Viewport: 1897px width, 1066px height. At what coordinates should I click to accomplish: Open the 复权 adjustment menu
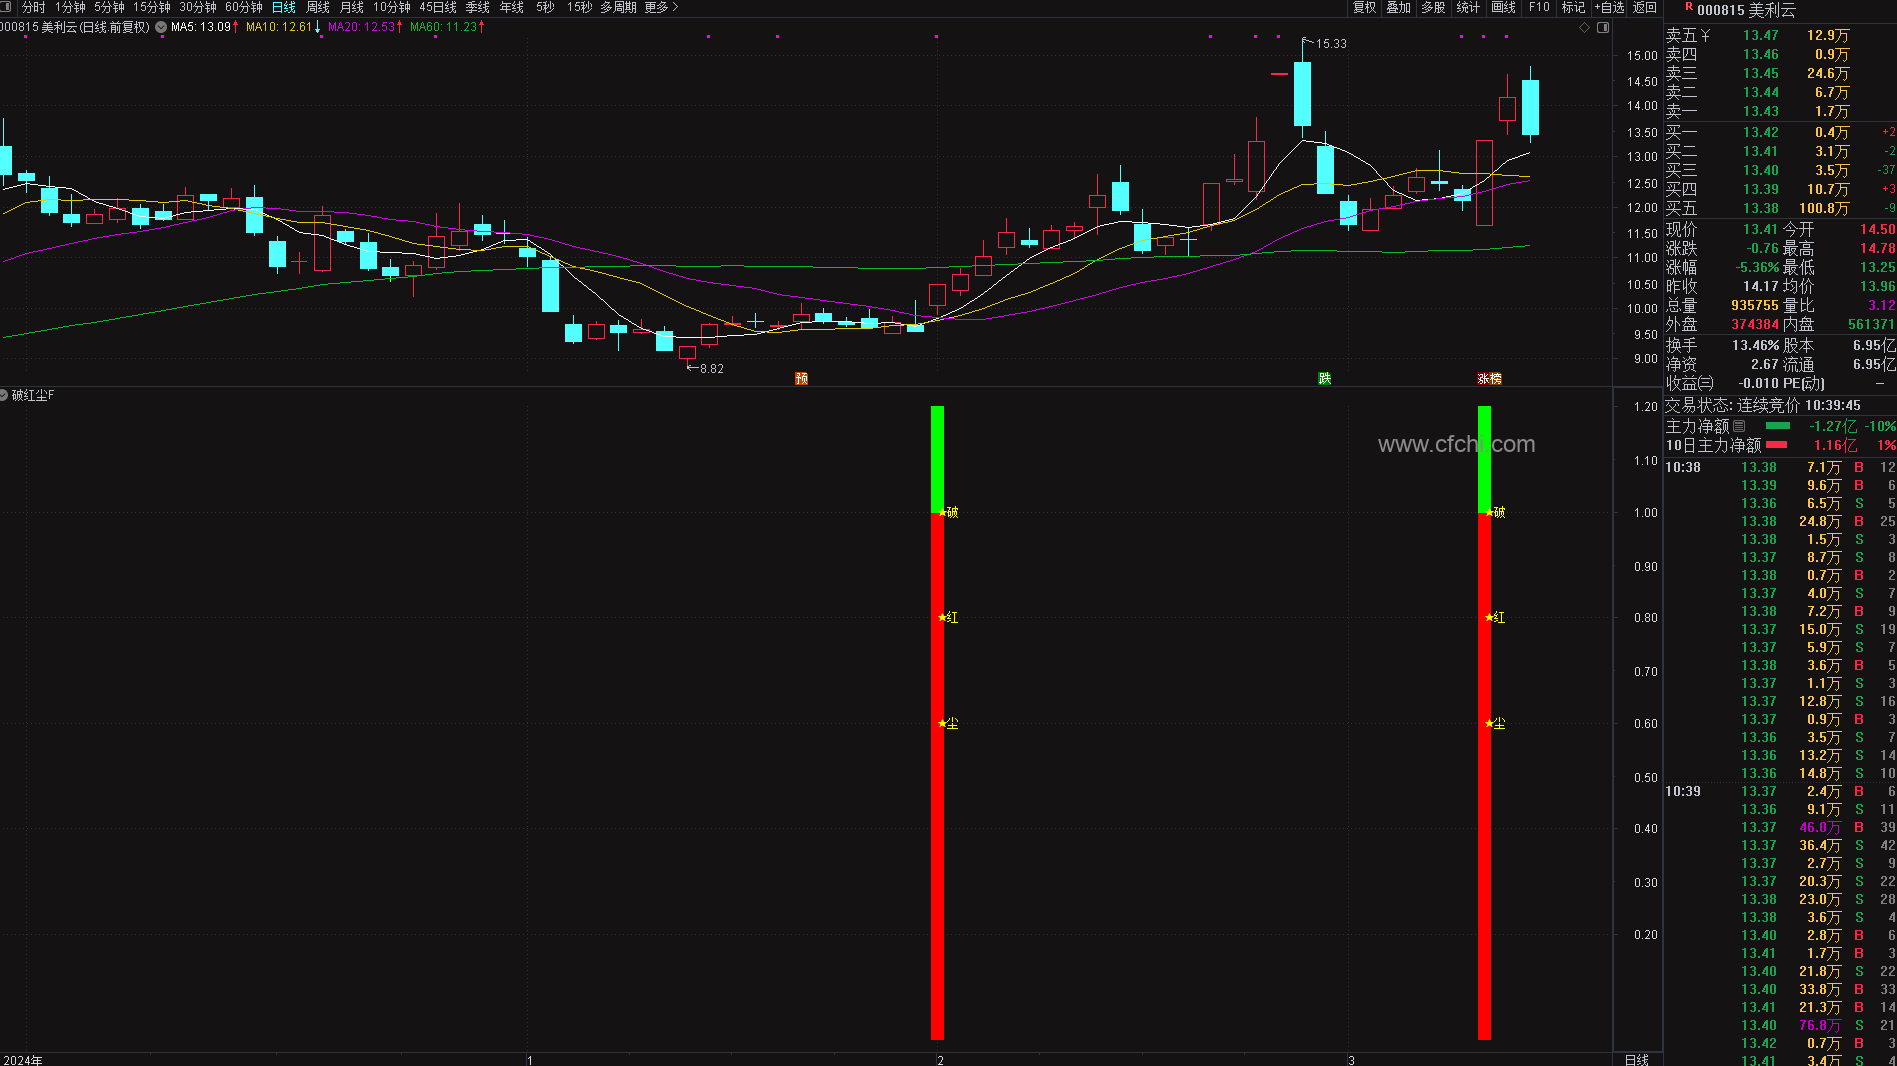(x=1365, y=7)
